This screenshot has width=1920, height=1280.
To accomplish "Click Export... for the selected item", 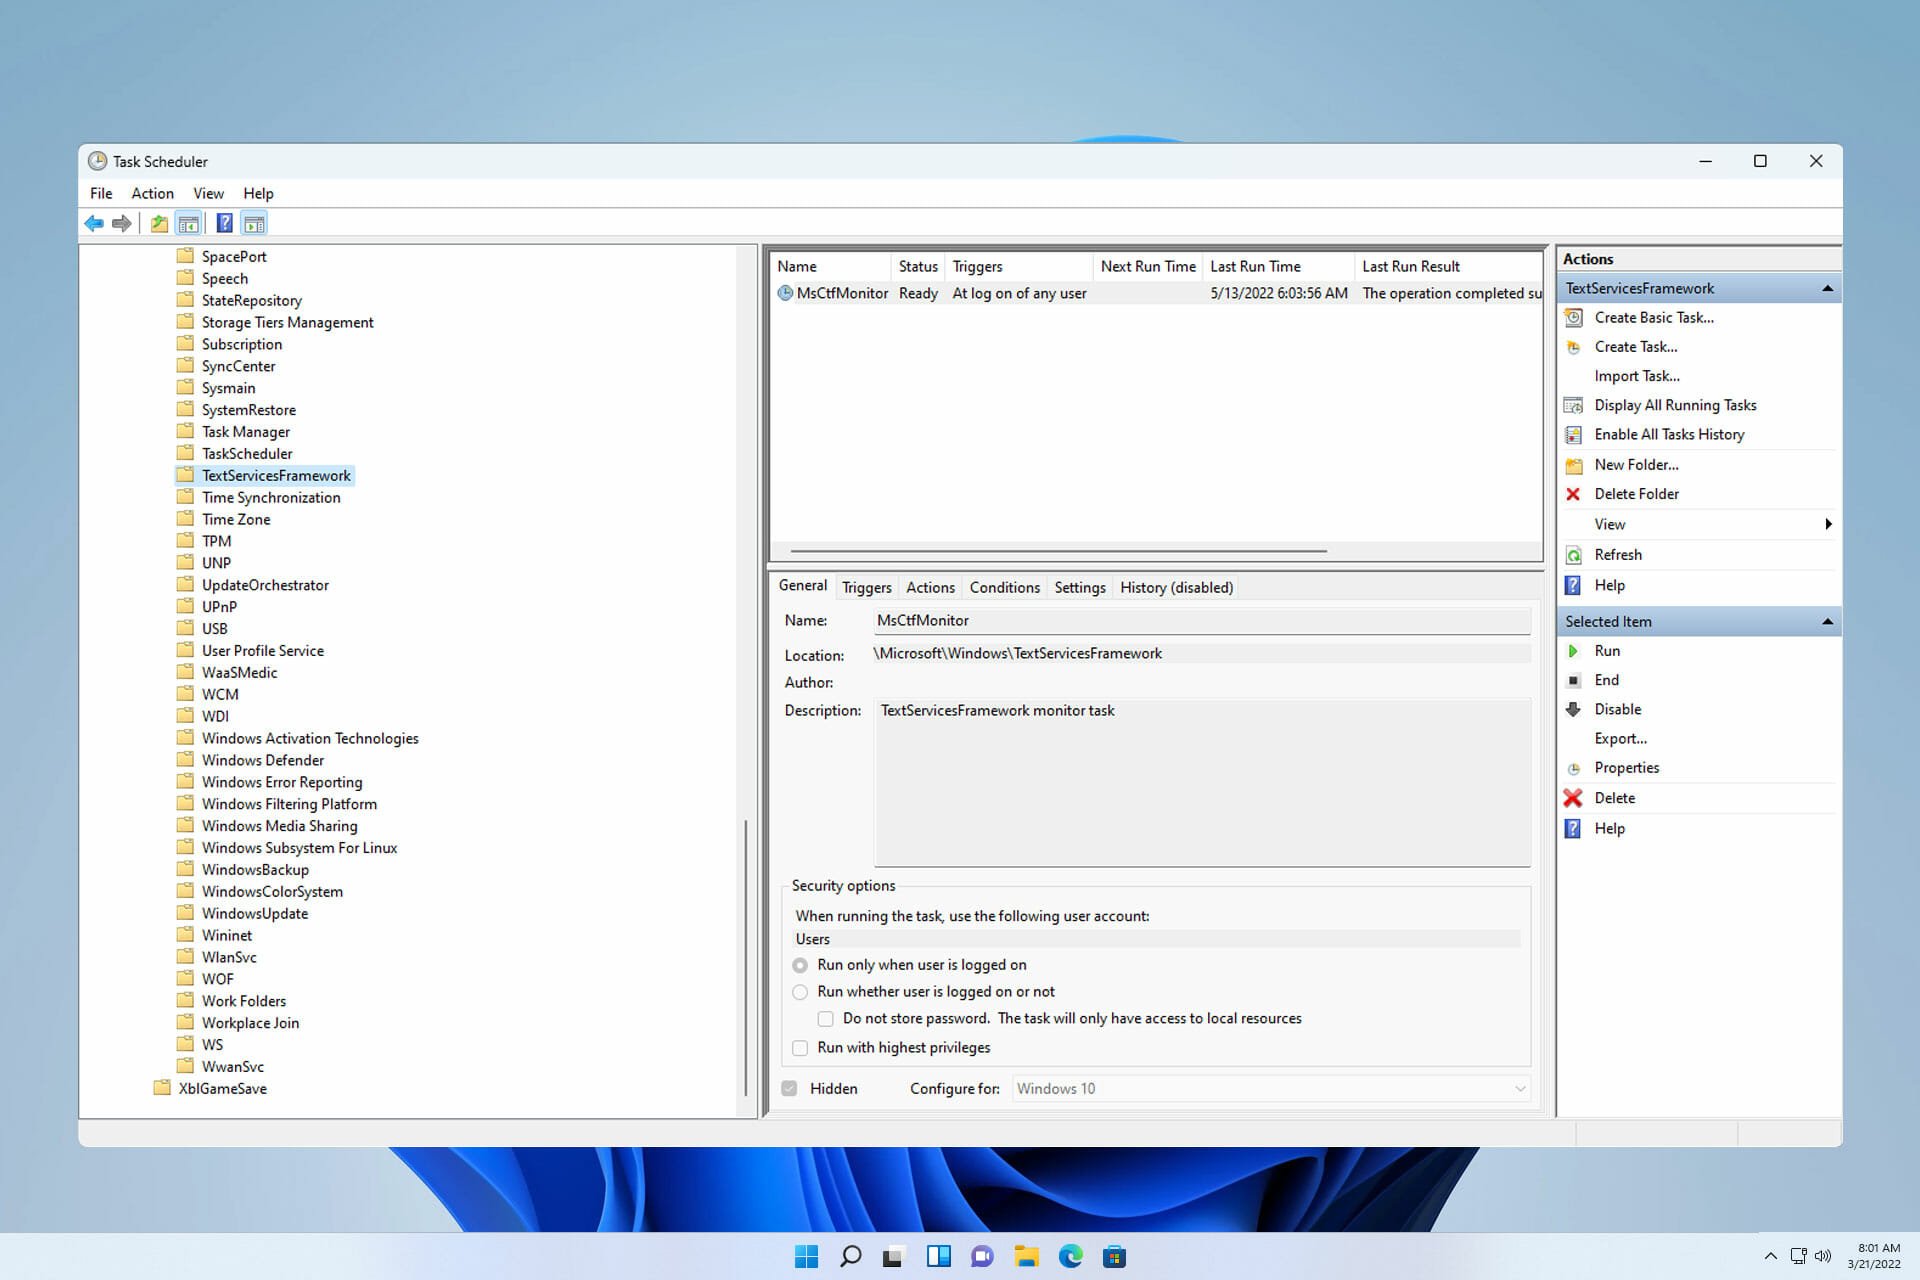I will point(1620,739).
